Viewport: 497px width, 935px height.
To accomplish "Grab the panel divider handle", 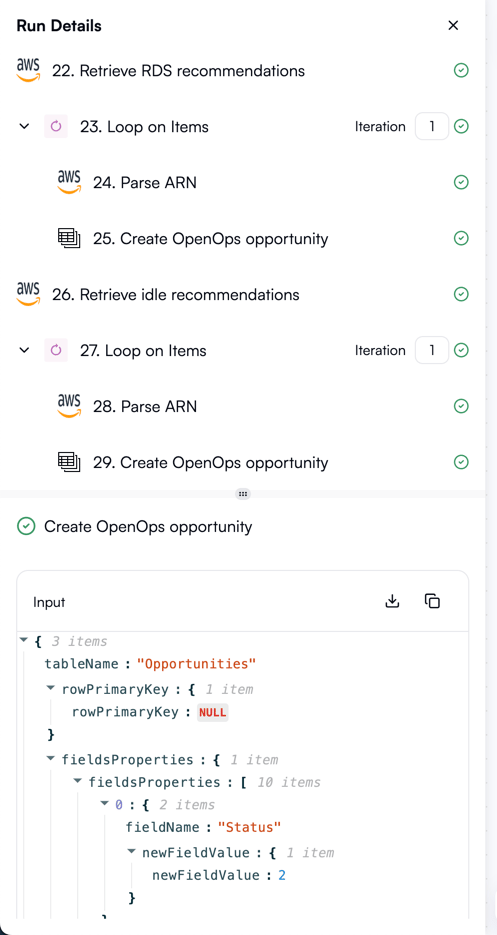I will coord(243,494).
